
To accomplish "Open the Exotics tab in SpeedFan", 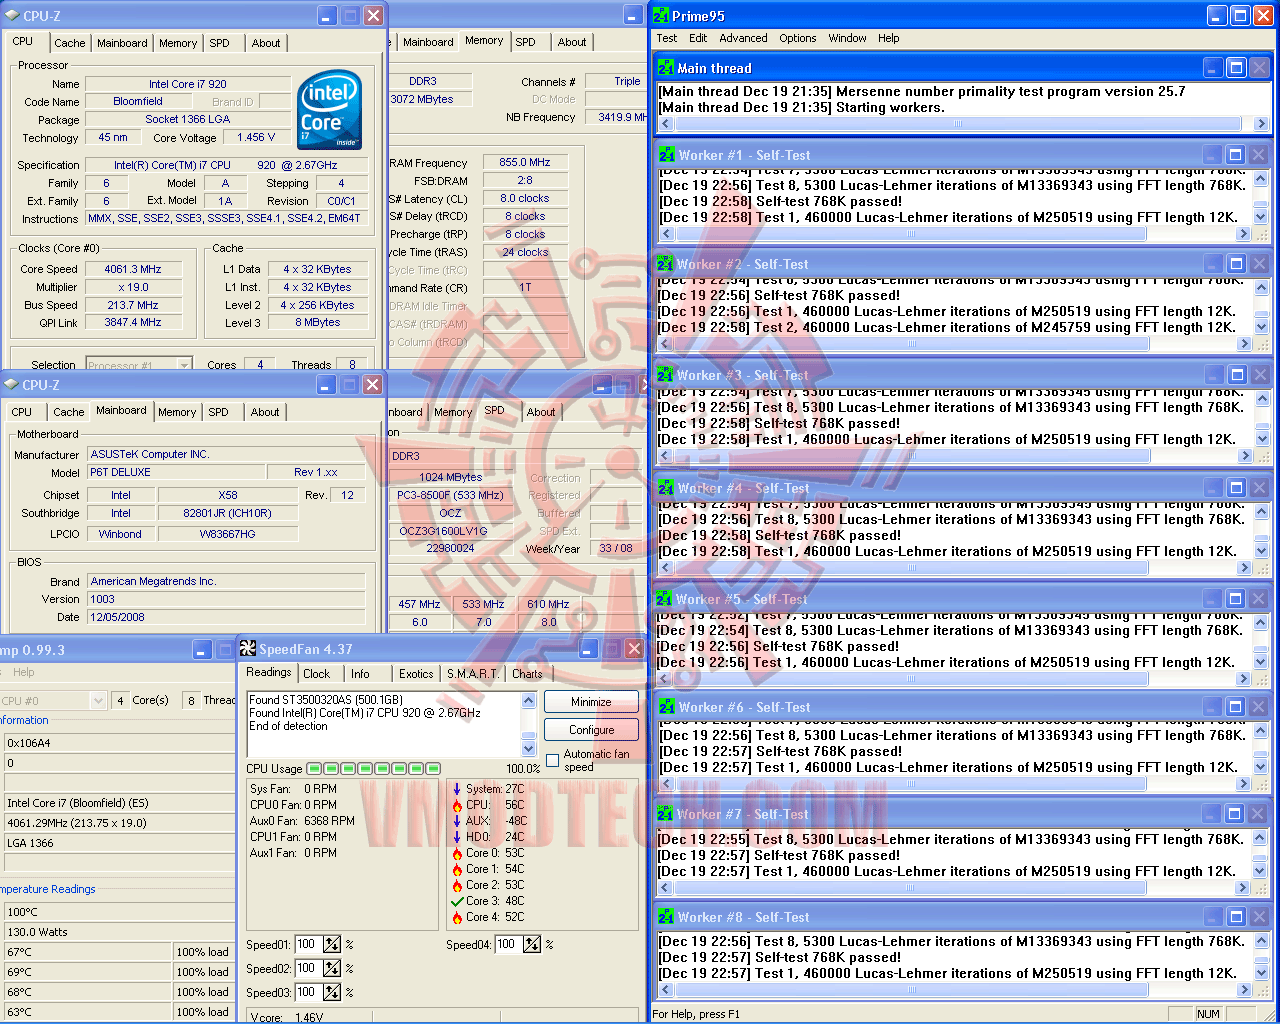I will (416, 674).
